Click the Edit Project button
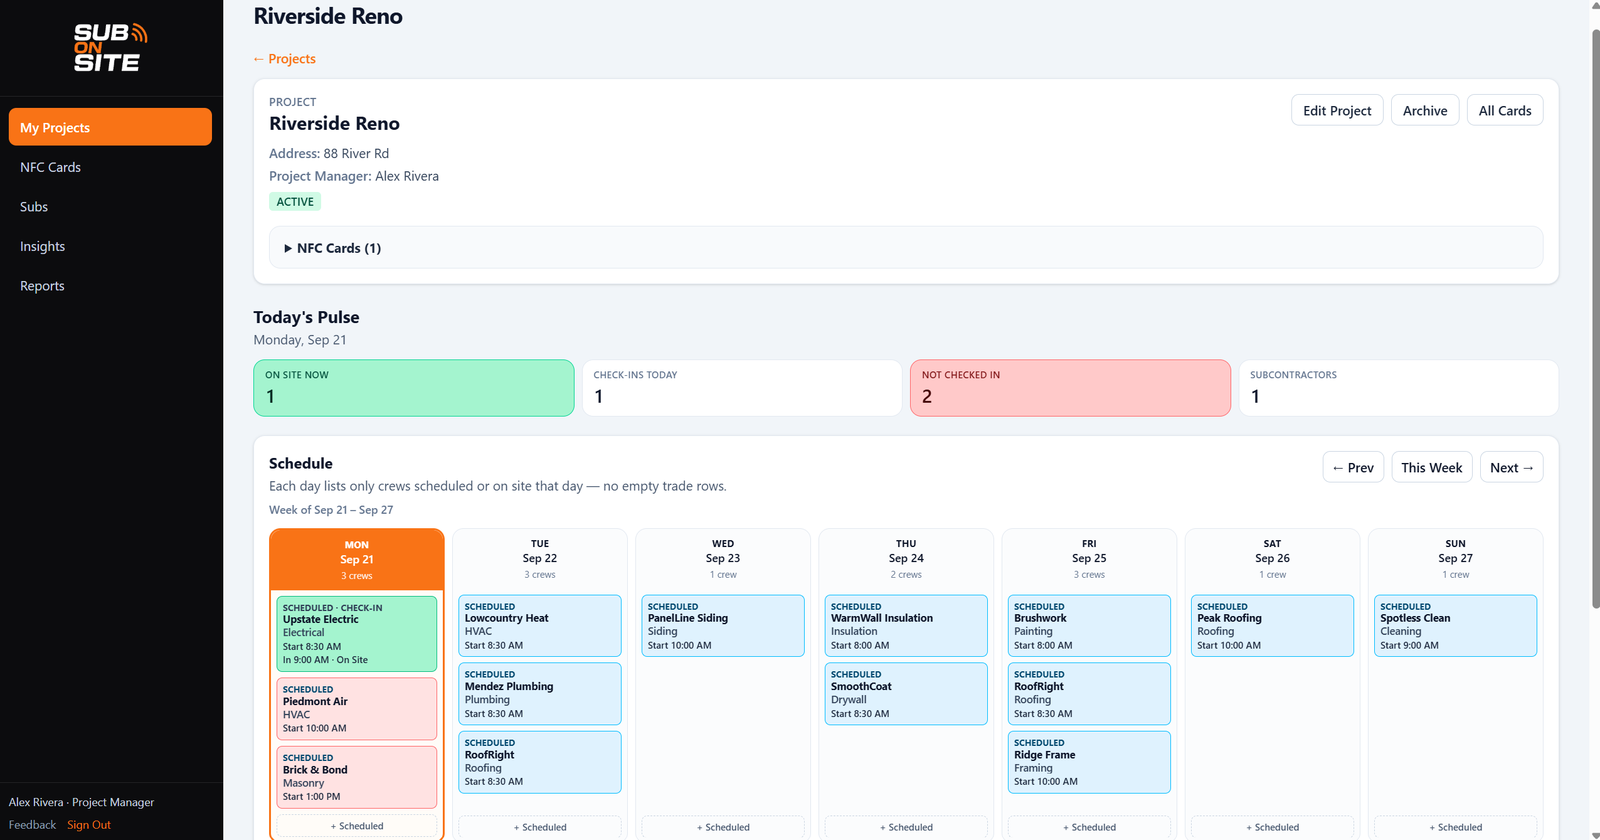This screenshot has width=1600, height=840. (x=1337, y=110)
